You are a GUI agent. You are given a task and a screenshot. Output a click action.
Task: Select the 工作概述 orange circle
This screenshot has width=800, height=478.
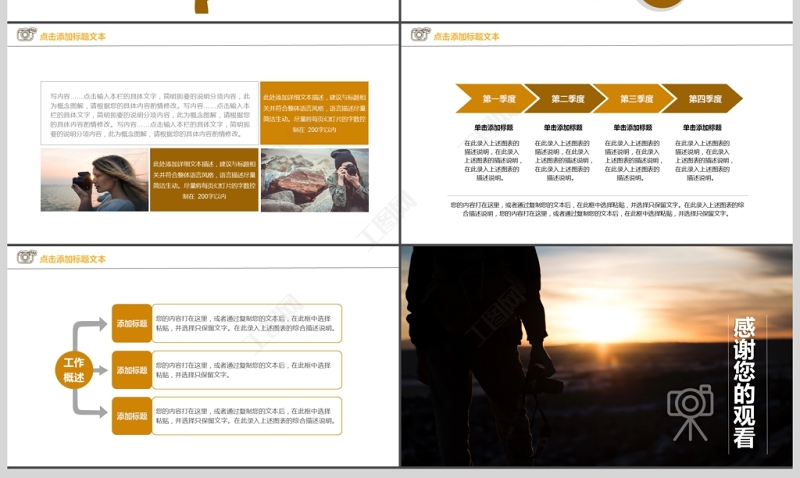tap(74, 370)
